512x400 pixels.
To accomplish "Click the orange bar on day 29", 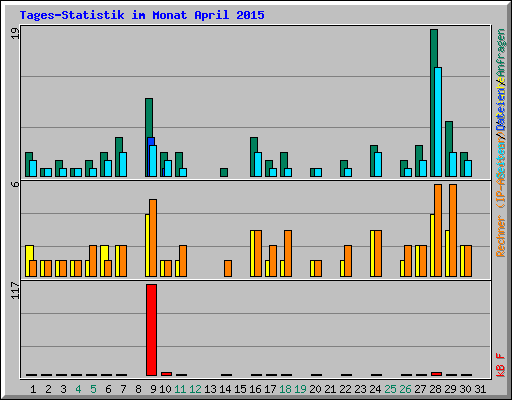I will point(453,230).
